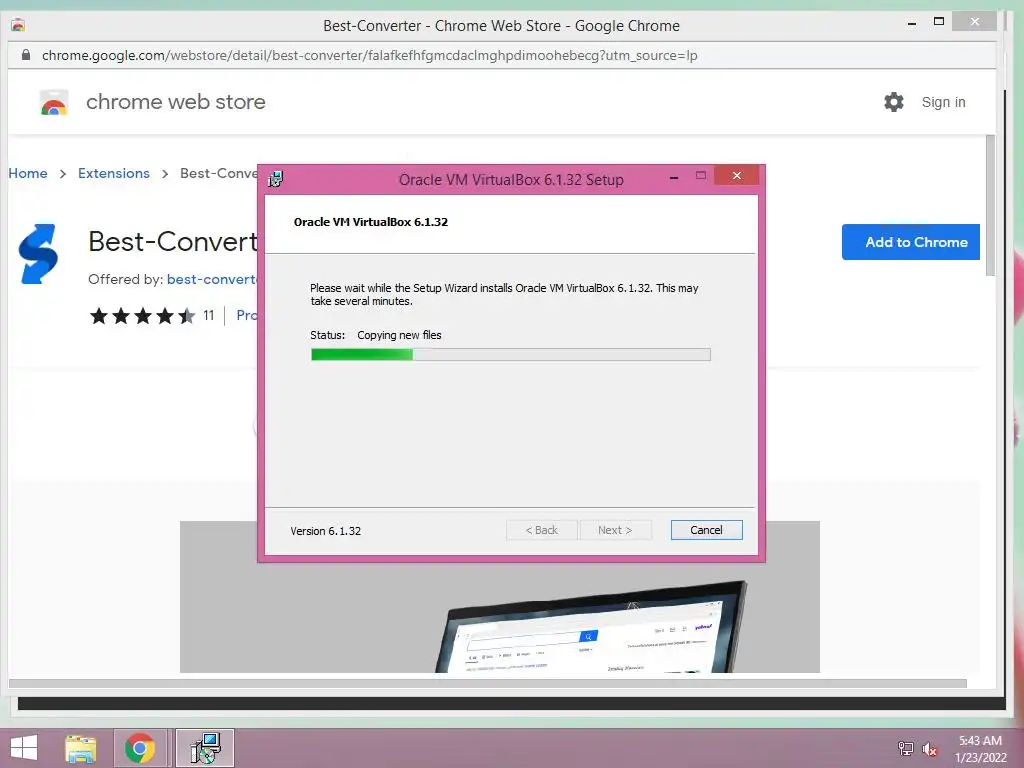
Task: Click the Best-Converter breadcrumb text
Action: 218,173
